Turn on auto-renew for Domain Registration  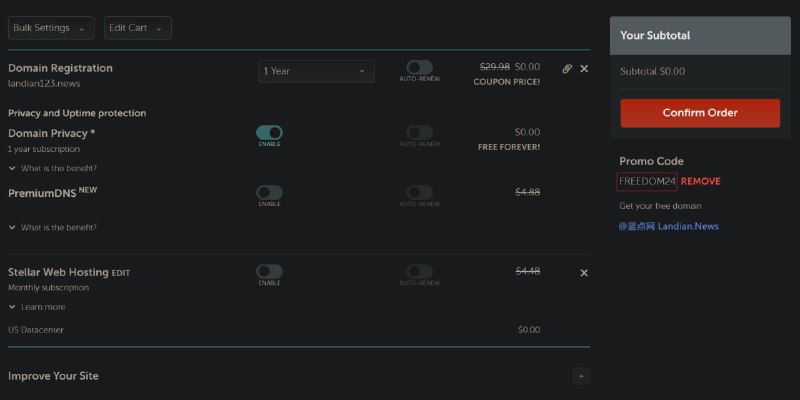[x=419, y=68]
